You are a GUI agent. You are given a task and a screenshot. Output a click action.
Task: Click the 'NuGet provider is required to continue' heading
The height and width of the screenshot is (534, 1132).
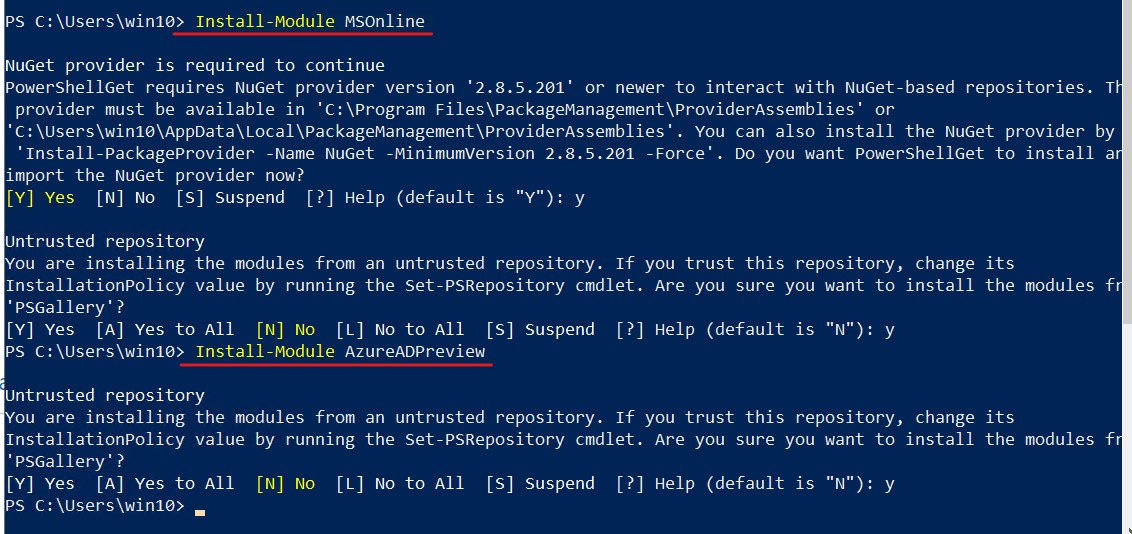point(195,66)
